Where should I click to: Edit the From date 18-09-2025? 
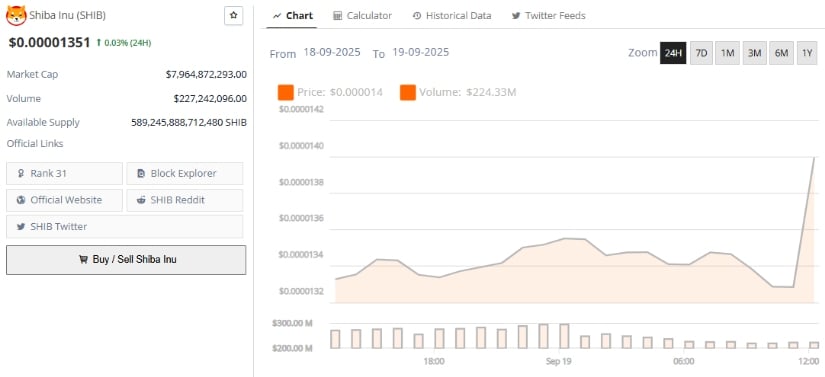click(332, 53)
